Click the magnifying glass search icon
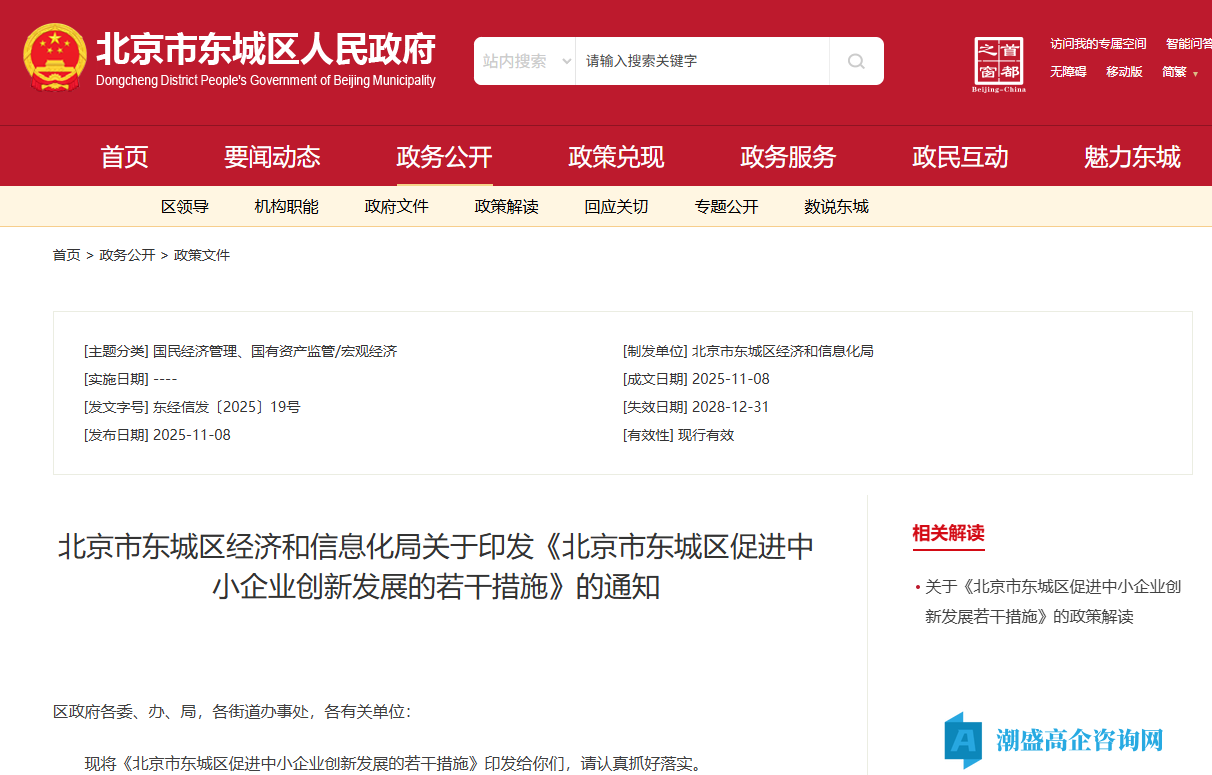The image size is (1212, 775). (x=856, y=61)
